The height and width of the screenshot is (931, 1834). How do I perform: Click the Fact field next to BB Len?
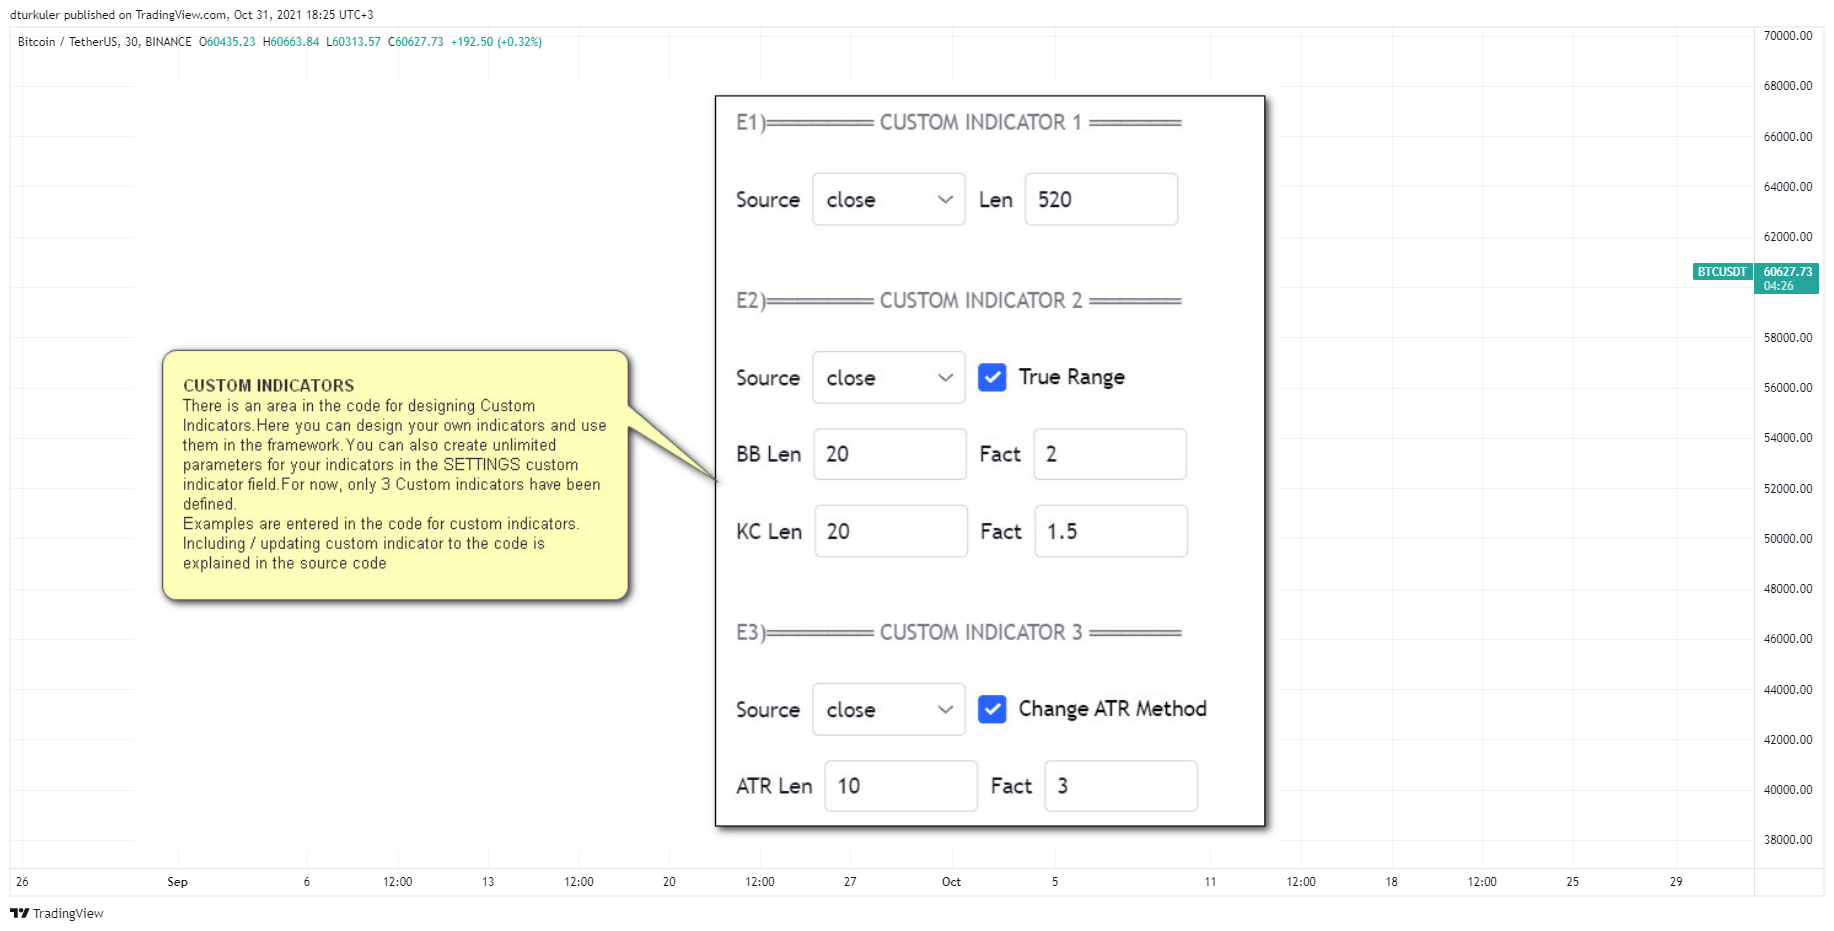point(1110,454)
